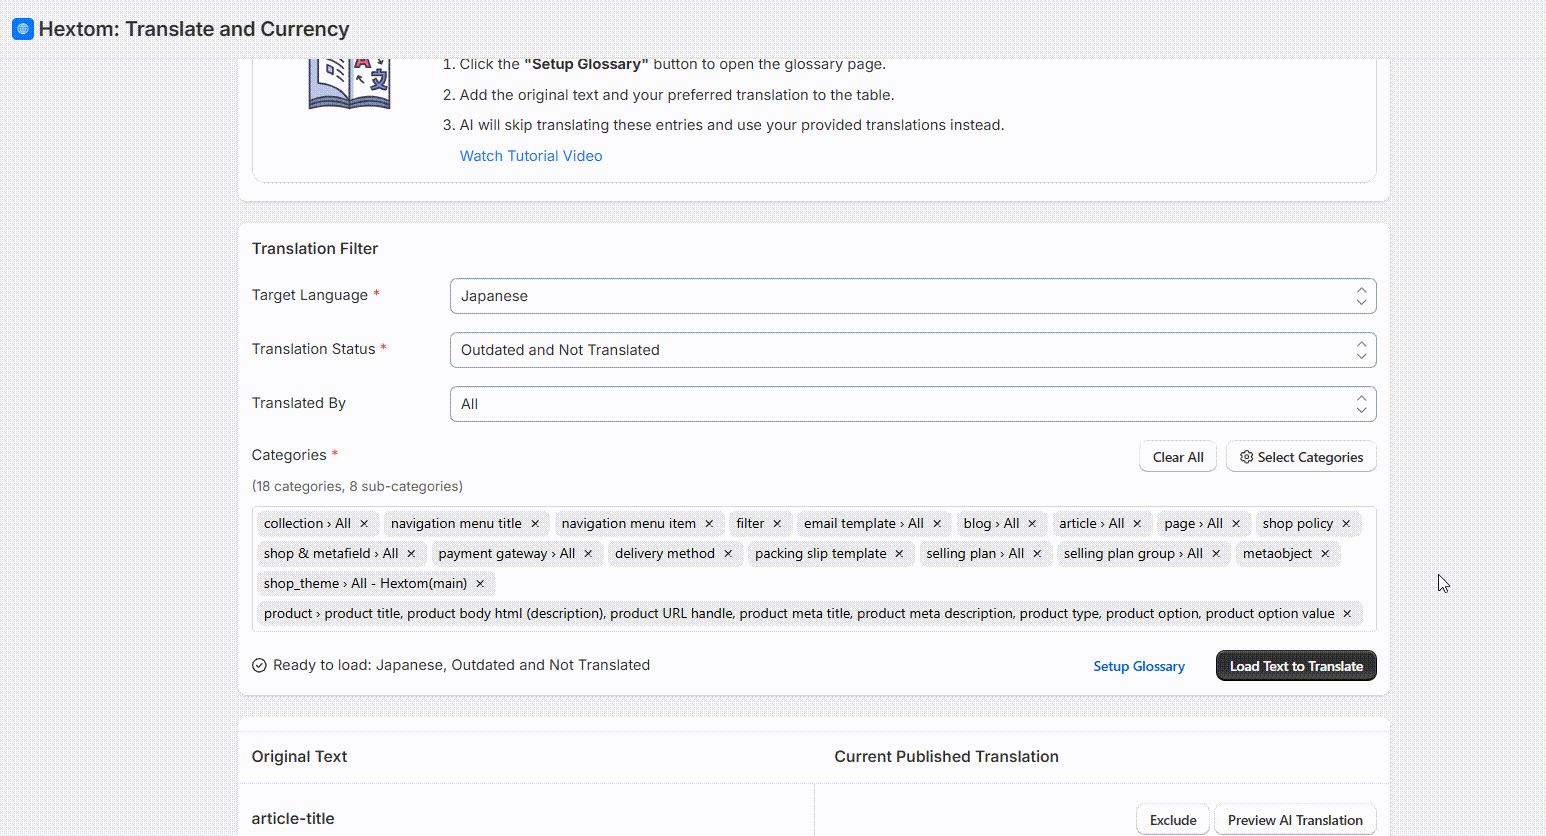Image resolution: width=1546 pixels, height=836 pixels.
Task: Open the Setup Glossary link
Action: 1139,666
